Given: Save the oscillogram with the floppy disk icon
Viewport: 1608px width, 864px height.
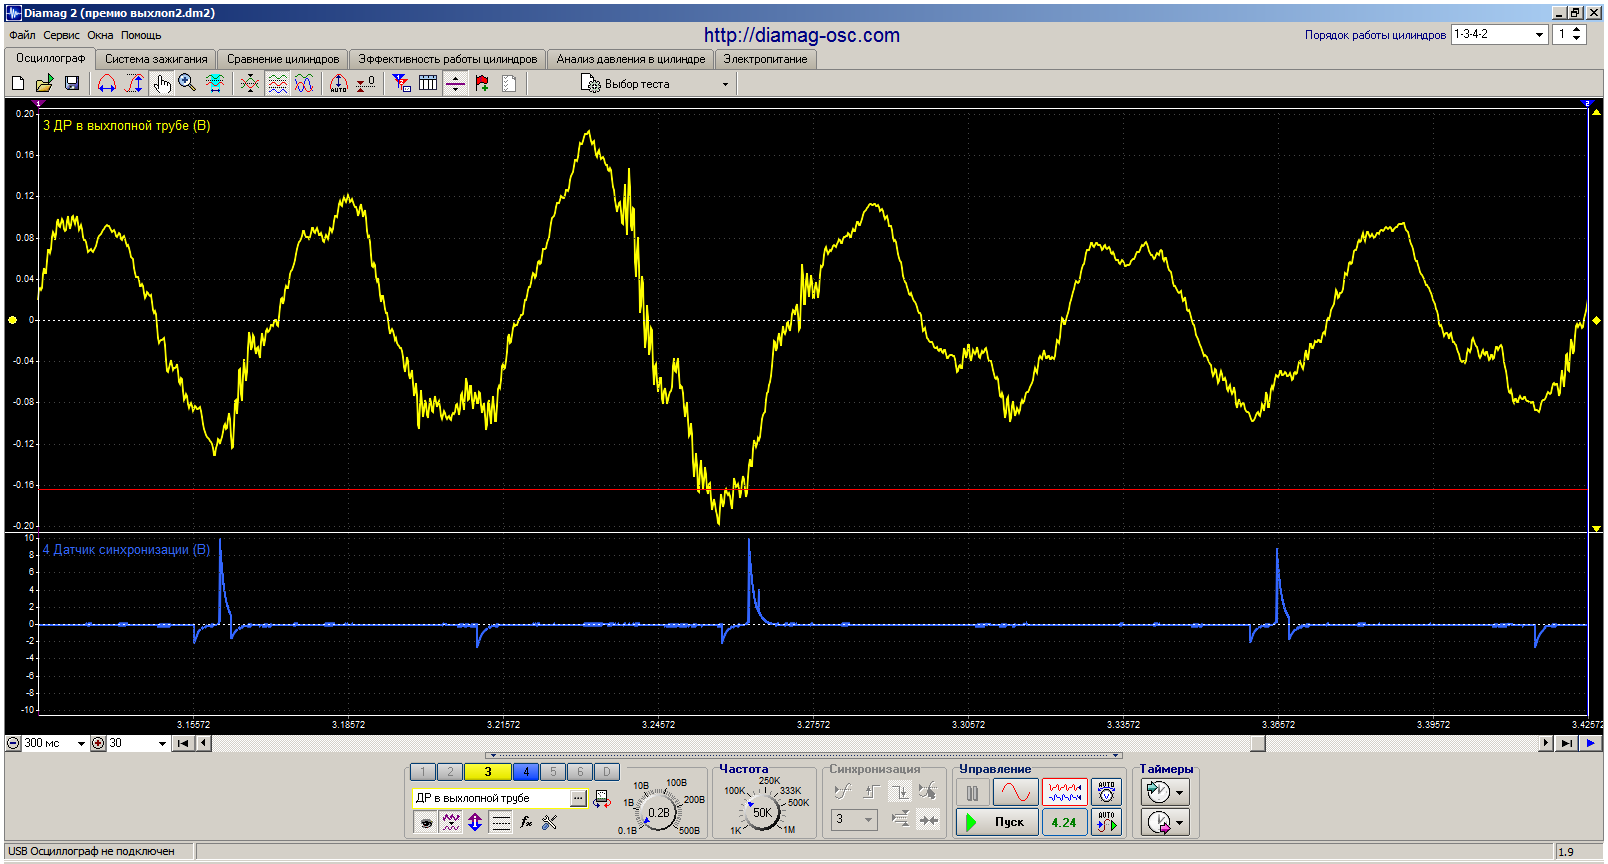Looking at the screenshot, I should click(x=72, y=84).
